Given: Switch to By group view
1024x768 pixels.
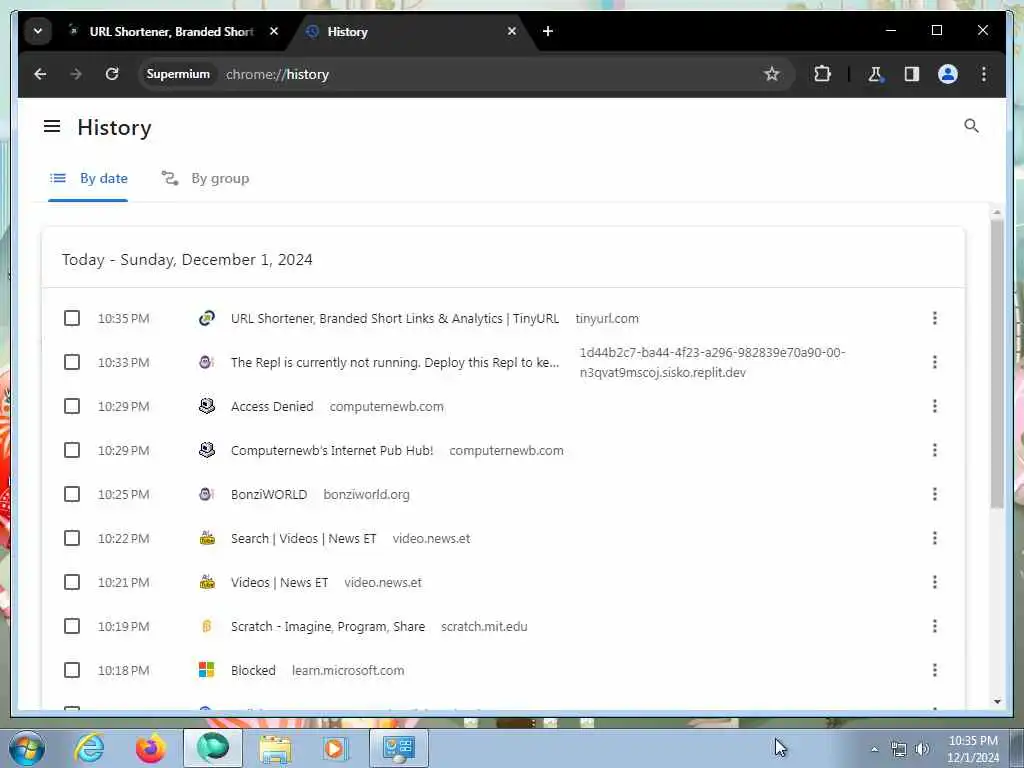Looking at the screenshot, I should click(x=206, y=178).
